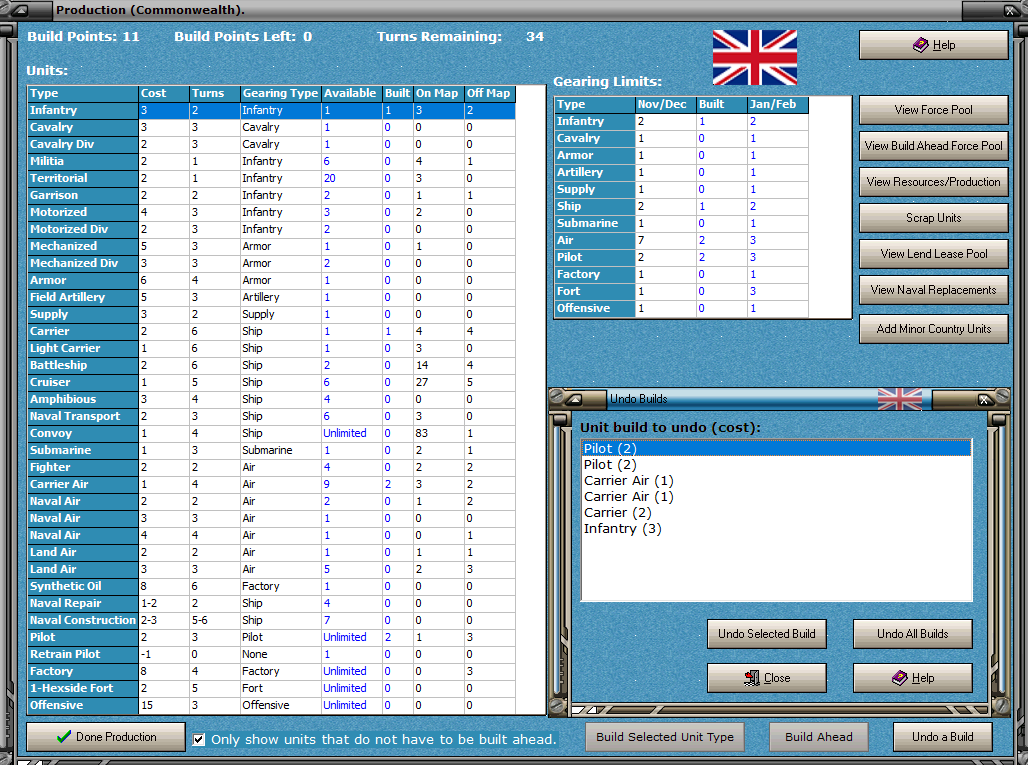Image resolution: width=1028 pixels, height=765 pixels.
Task: Click Undo a Build button
Action: tap(942, 737)
